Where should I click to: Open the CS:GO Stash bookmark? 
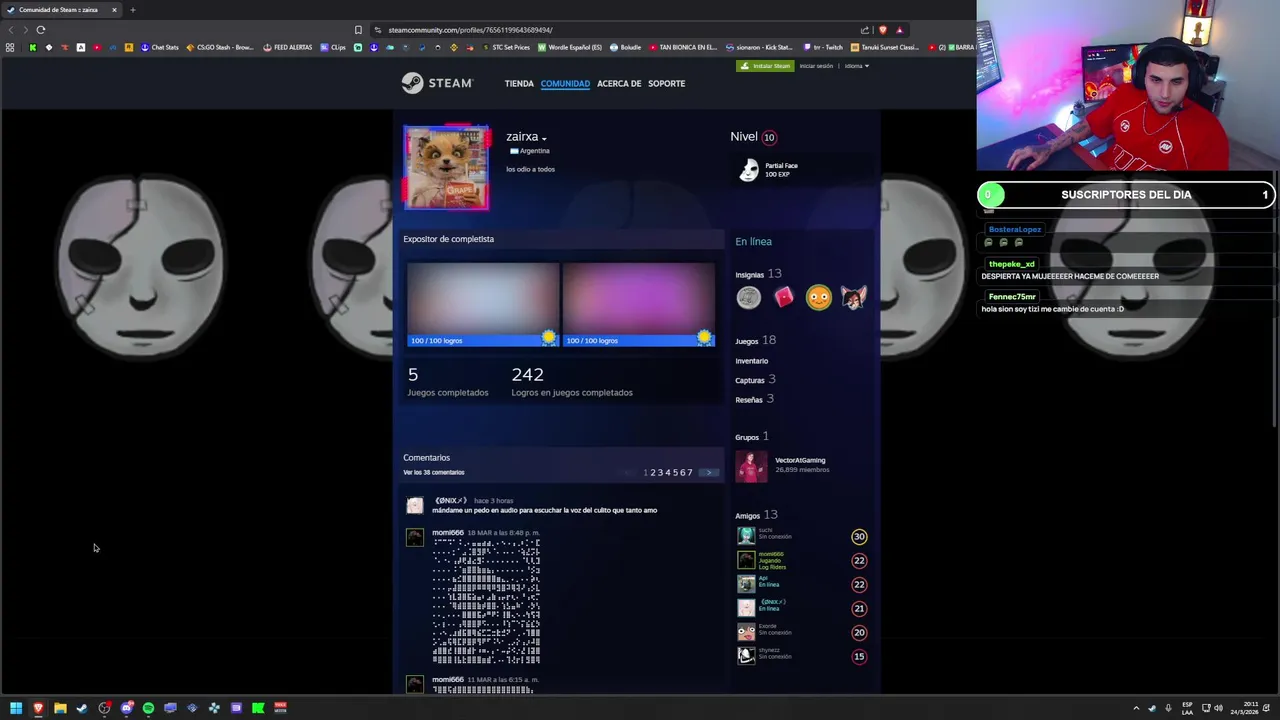click(x=220, y=47)
